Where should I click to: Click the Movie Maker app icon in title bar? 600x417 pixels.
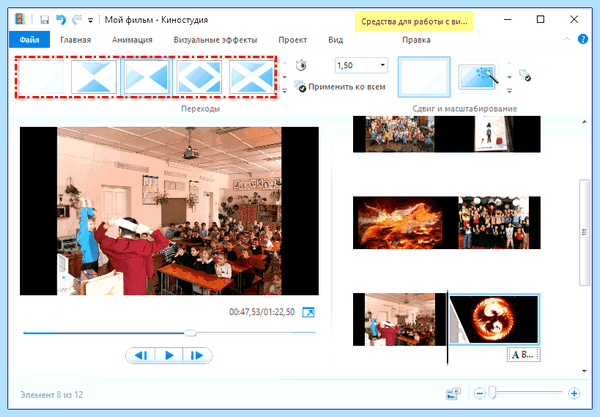click(x=20, y=19)
